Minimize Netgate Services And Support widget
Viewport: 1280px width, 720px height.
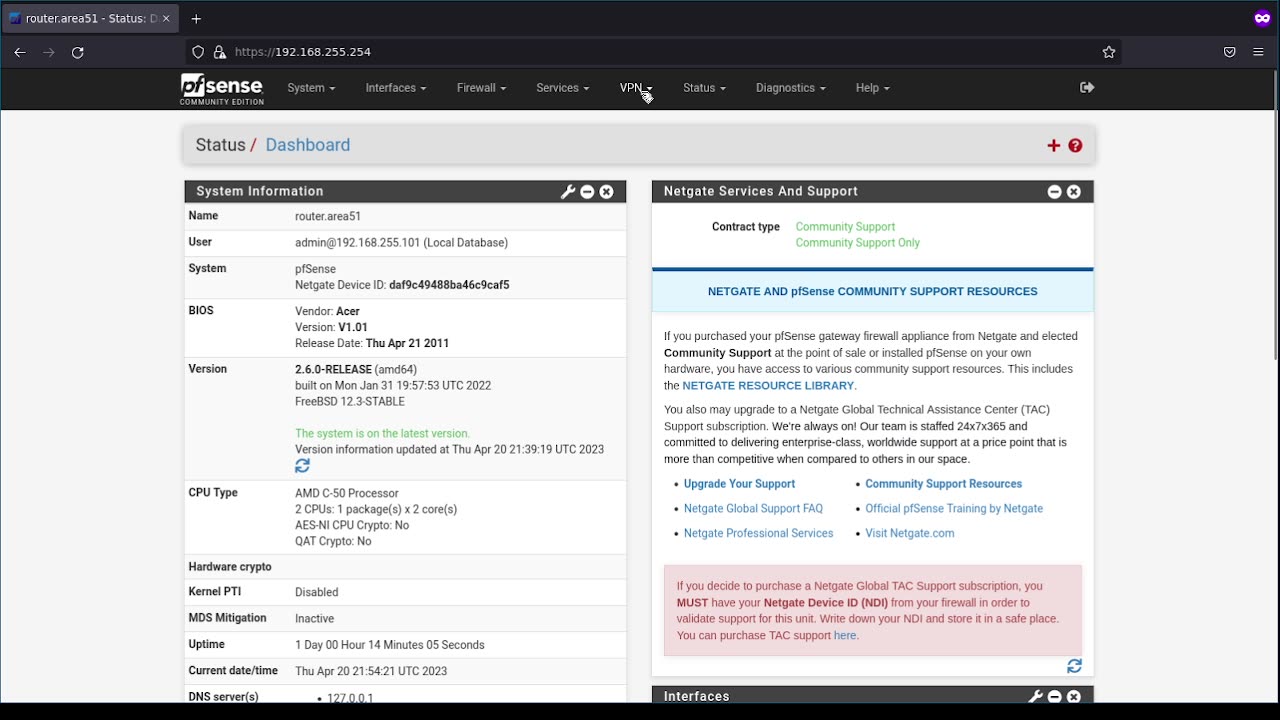(x=1054, y=192)
